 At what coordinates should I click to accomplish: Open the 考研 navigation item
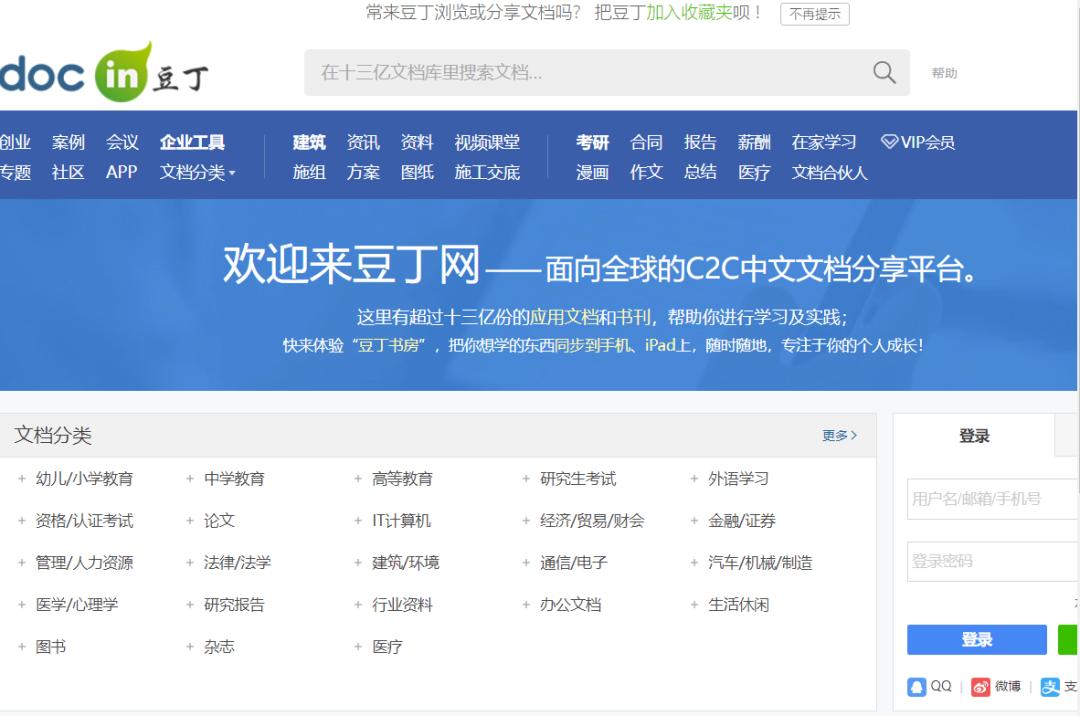(x=592, y=143)
